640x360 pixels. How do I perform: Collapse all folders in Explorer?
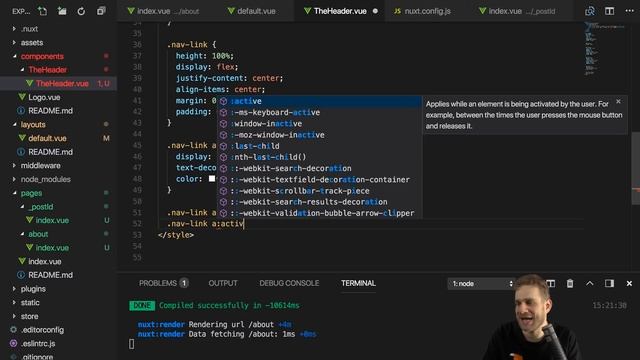(x=101, y=11)
